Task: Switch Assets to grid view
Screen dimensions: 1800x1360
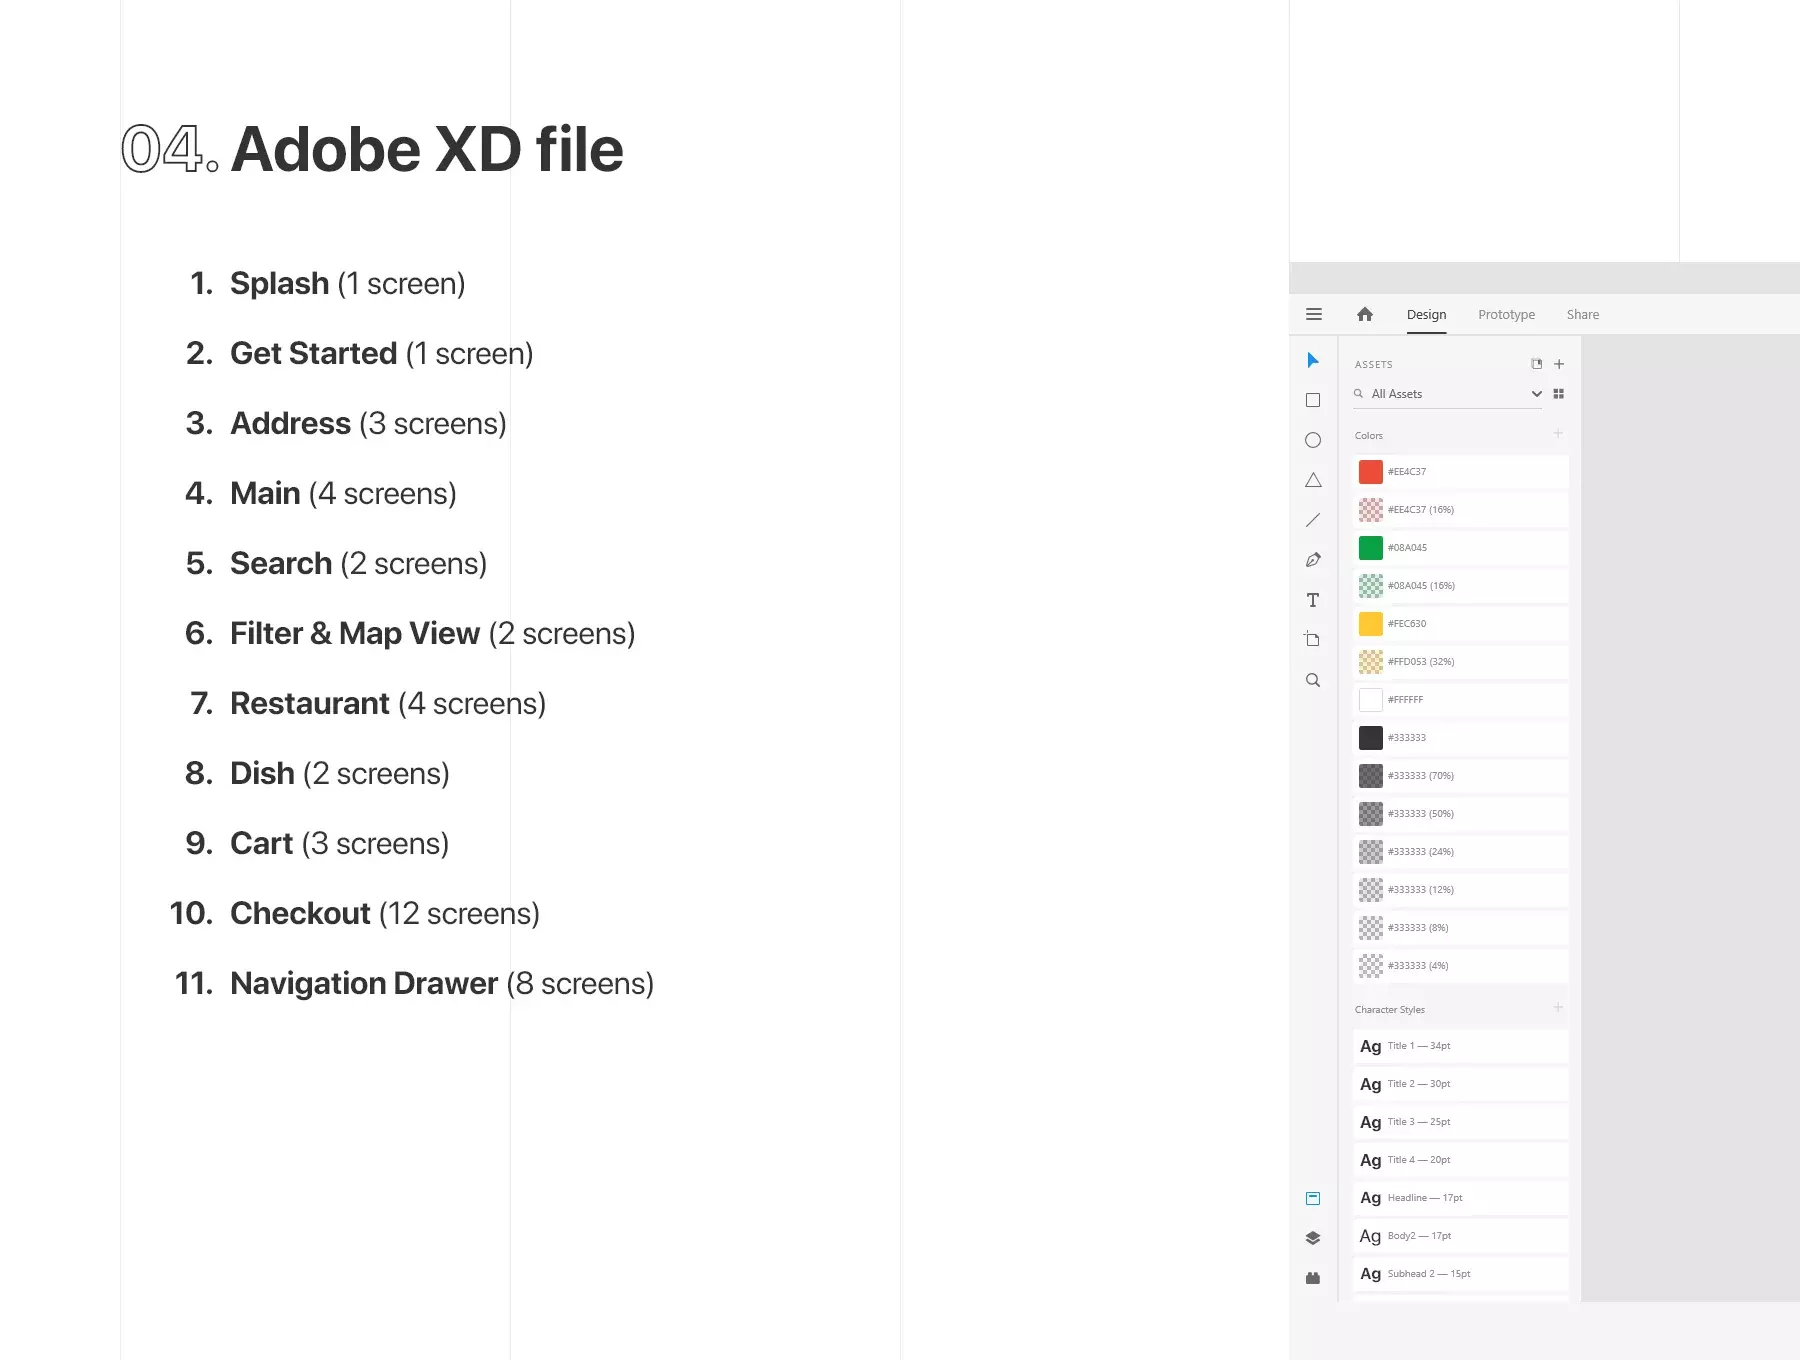Action: click(x=1558, y=394)
